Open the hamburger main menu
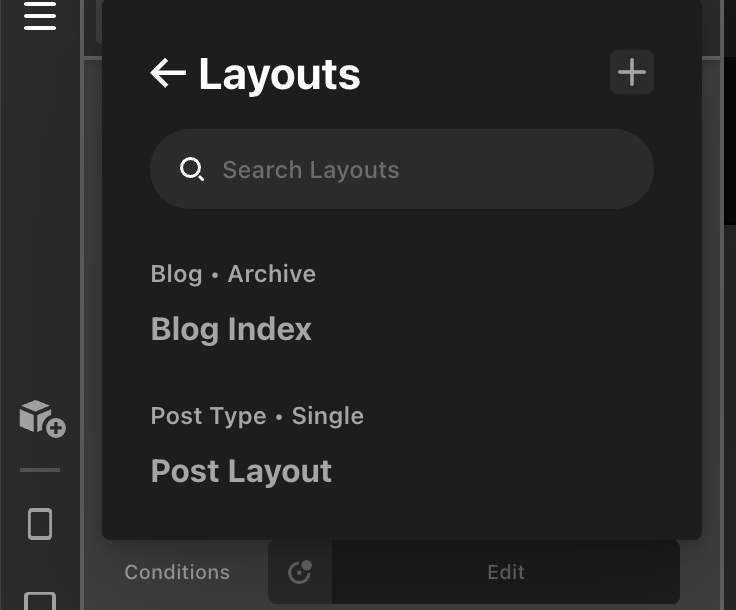This screenshot has height=610, width=736. 40,16
